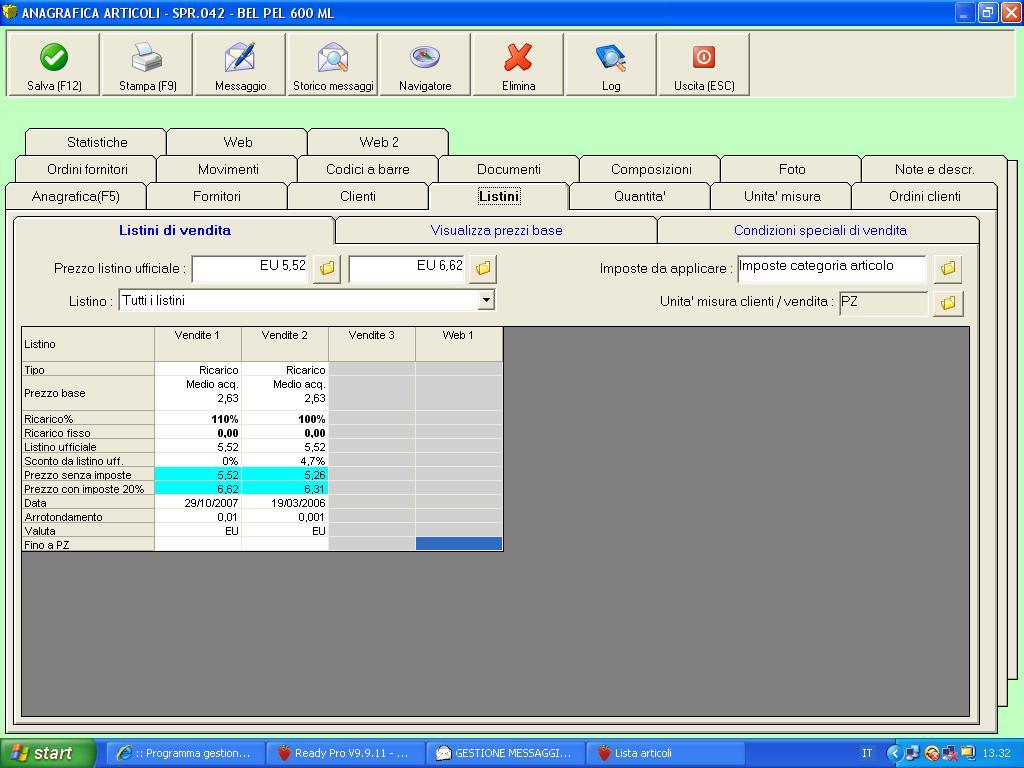Screen dimensions: 1024x768
Task: Click the Stampa (F9) printer button
Action: (148, 65)
